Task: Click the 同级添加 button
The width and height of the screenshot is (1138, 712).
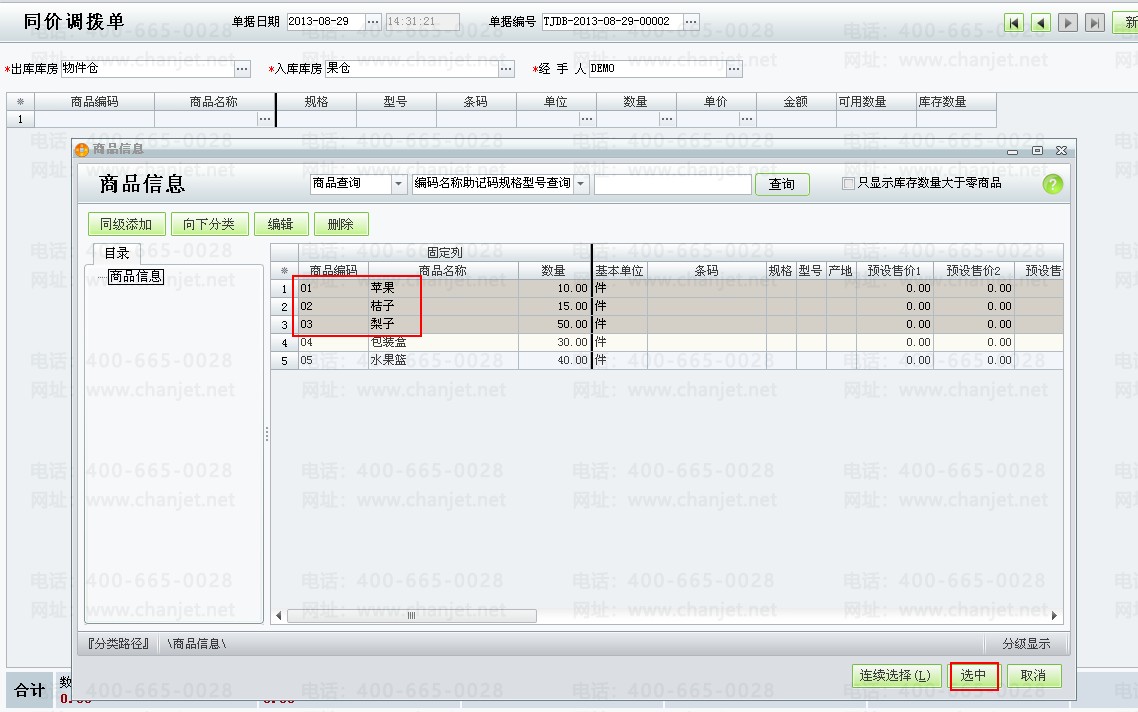Action: coord(126,224)
